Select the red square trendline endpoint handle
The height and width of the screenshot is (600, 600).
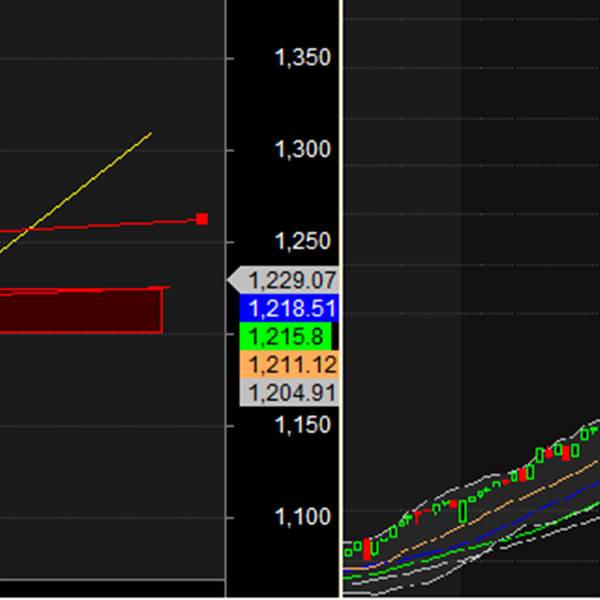tap(202, 219)
